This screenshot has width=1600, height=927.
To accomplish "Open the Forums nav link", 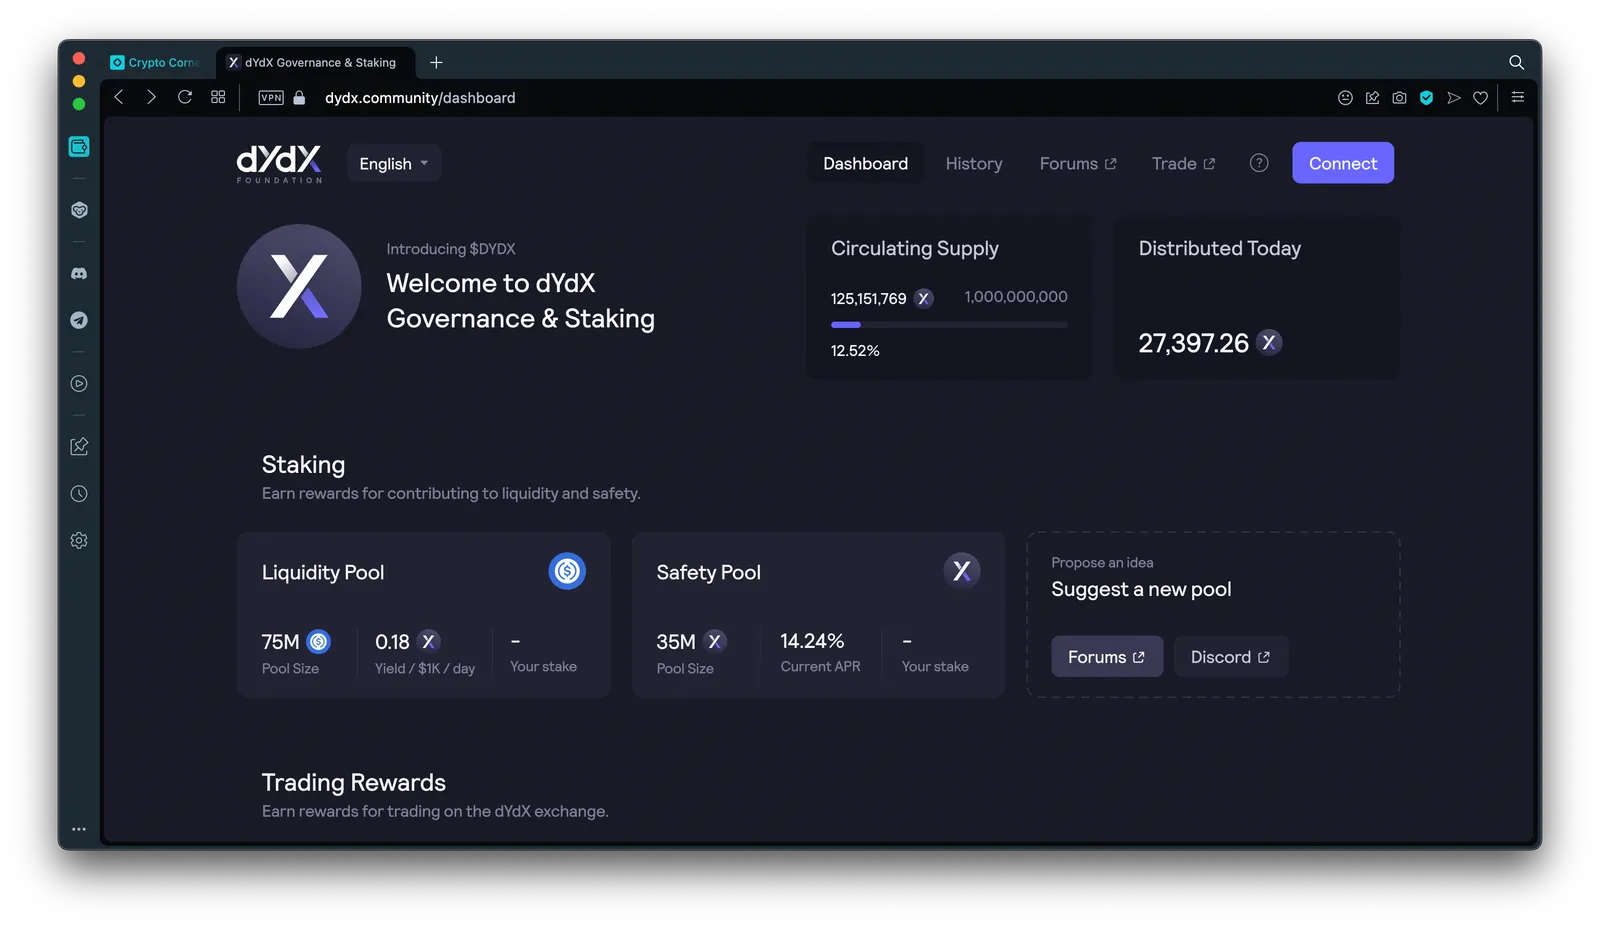I will click(1078, 163).
